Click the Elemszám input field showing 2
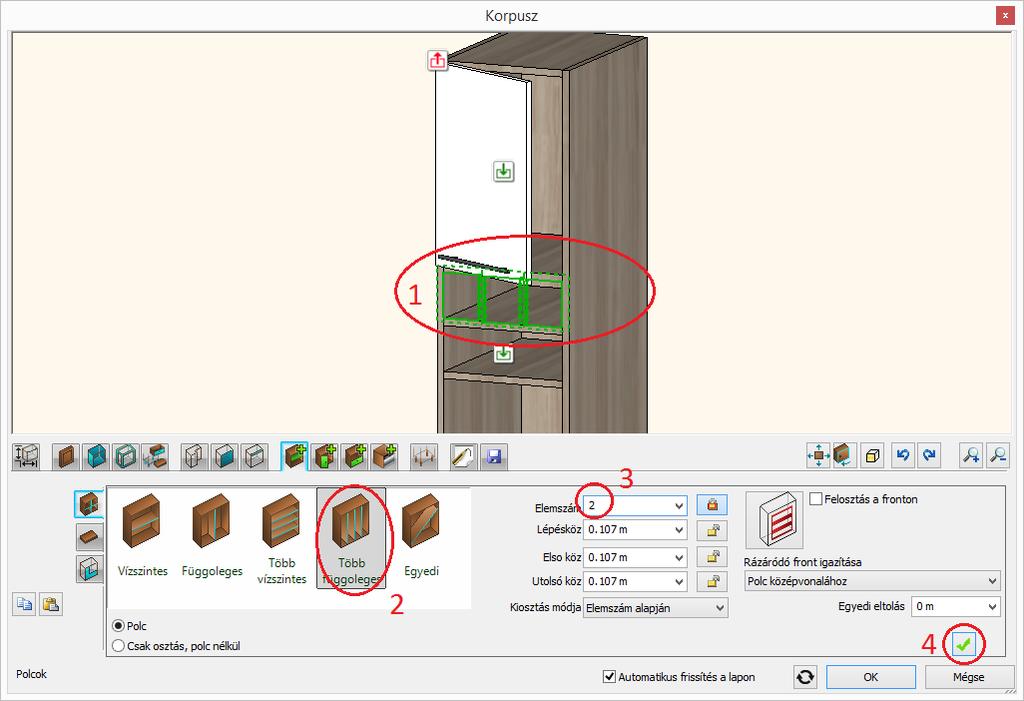The width and height of the screenshot is (1024, 701). click(628, 505)
